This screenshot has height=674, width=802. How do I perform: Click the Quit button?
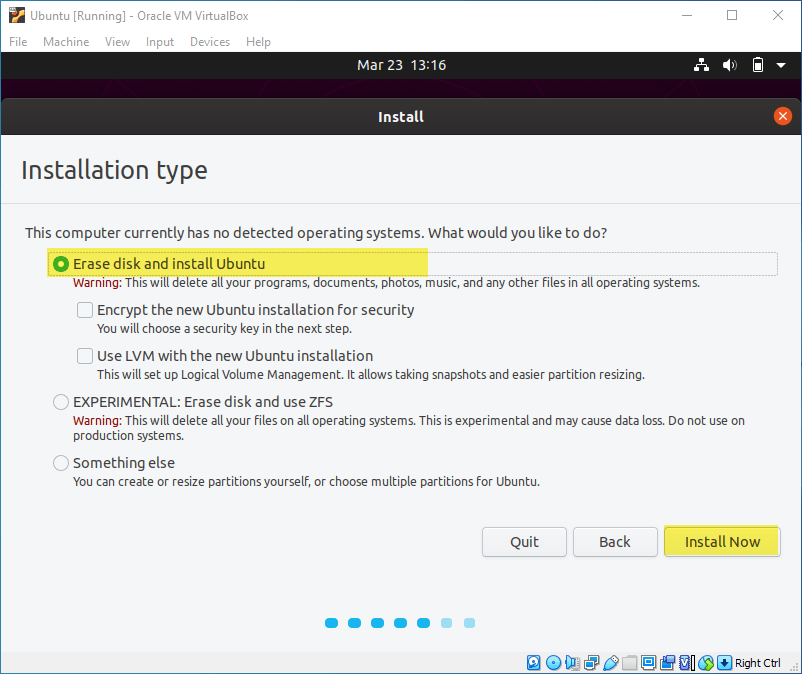(x=524, y=542)
